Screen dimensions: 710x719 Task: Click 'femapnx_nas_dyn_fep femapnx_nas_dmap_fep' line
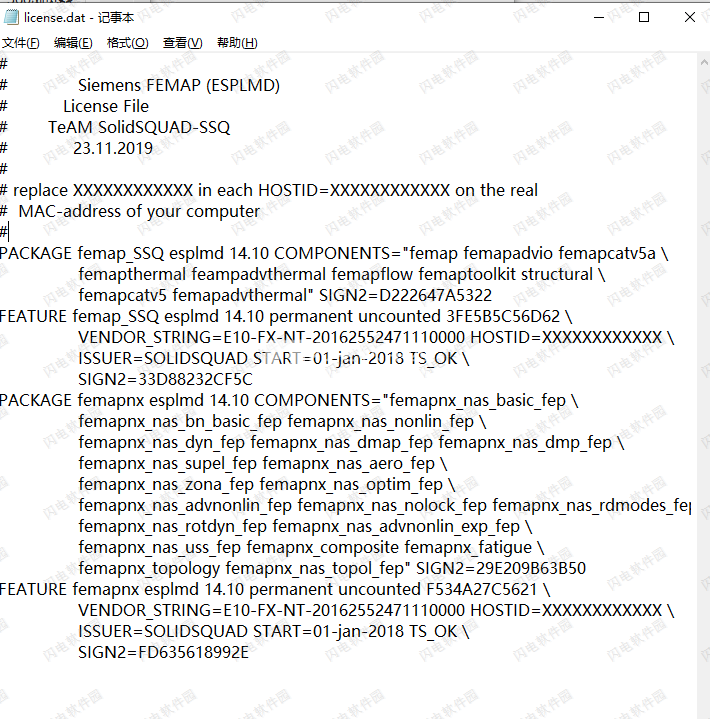[x=351, y=442]
